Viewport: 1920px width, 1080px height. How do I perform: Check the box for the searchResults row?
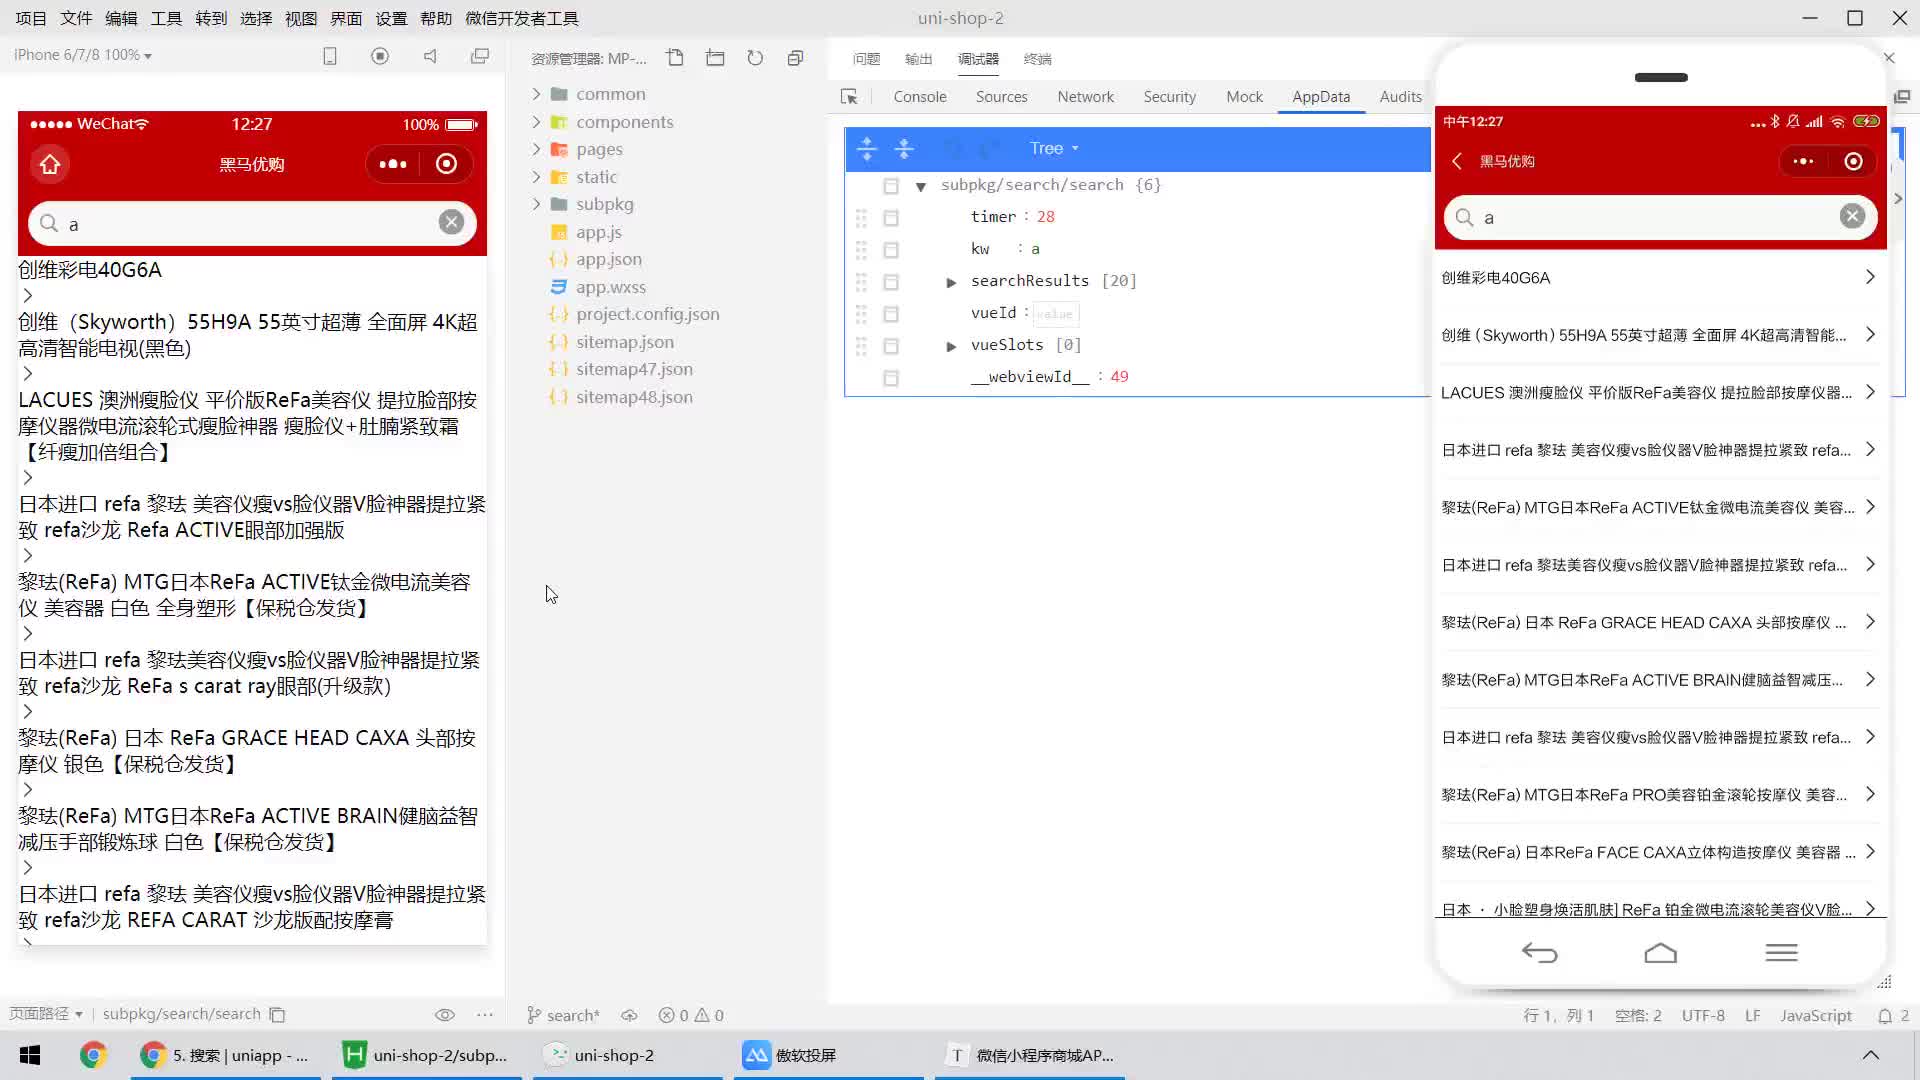tap(891, 282)
